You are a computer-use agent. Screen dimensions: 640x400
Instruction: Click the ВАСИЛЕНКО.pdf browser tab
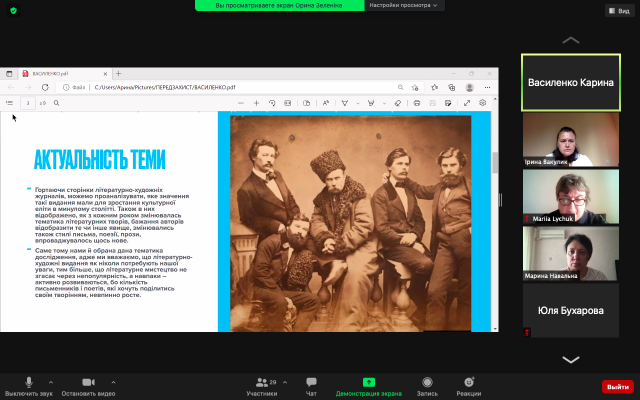click(x=55, y=73)
